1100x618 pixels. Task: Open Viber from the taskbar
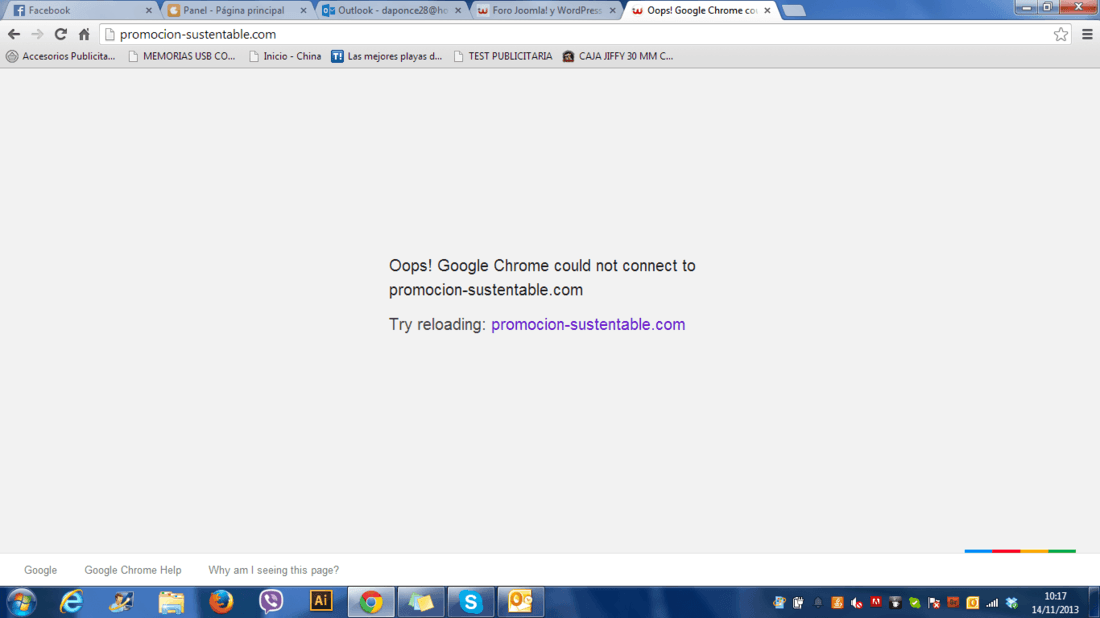click(x=271, y=602)
